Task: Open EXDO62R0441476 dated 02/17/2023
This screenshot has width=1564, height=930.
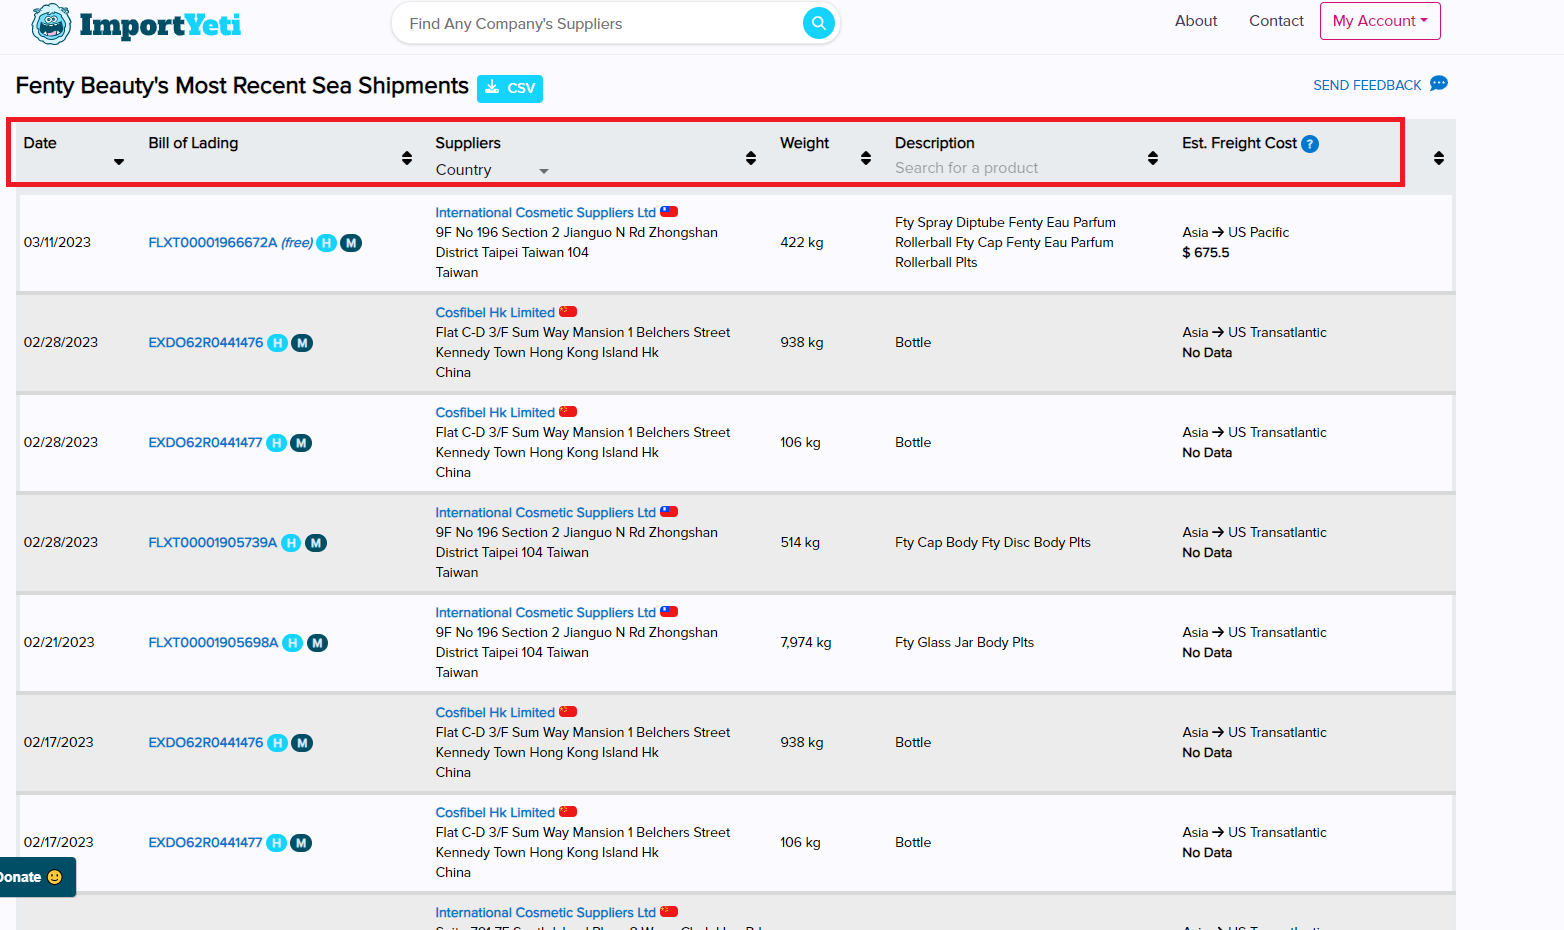Action: pyautogui.click(x=206, y=743)
